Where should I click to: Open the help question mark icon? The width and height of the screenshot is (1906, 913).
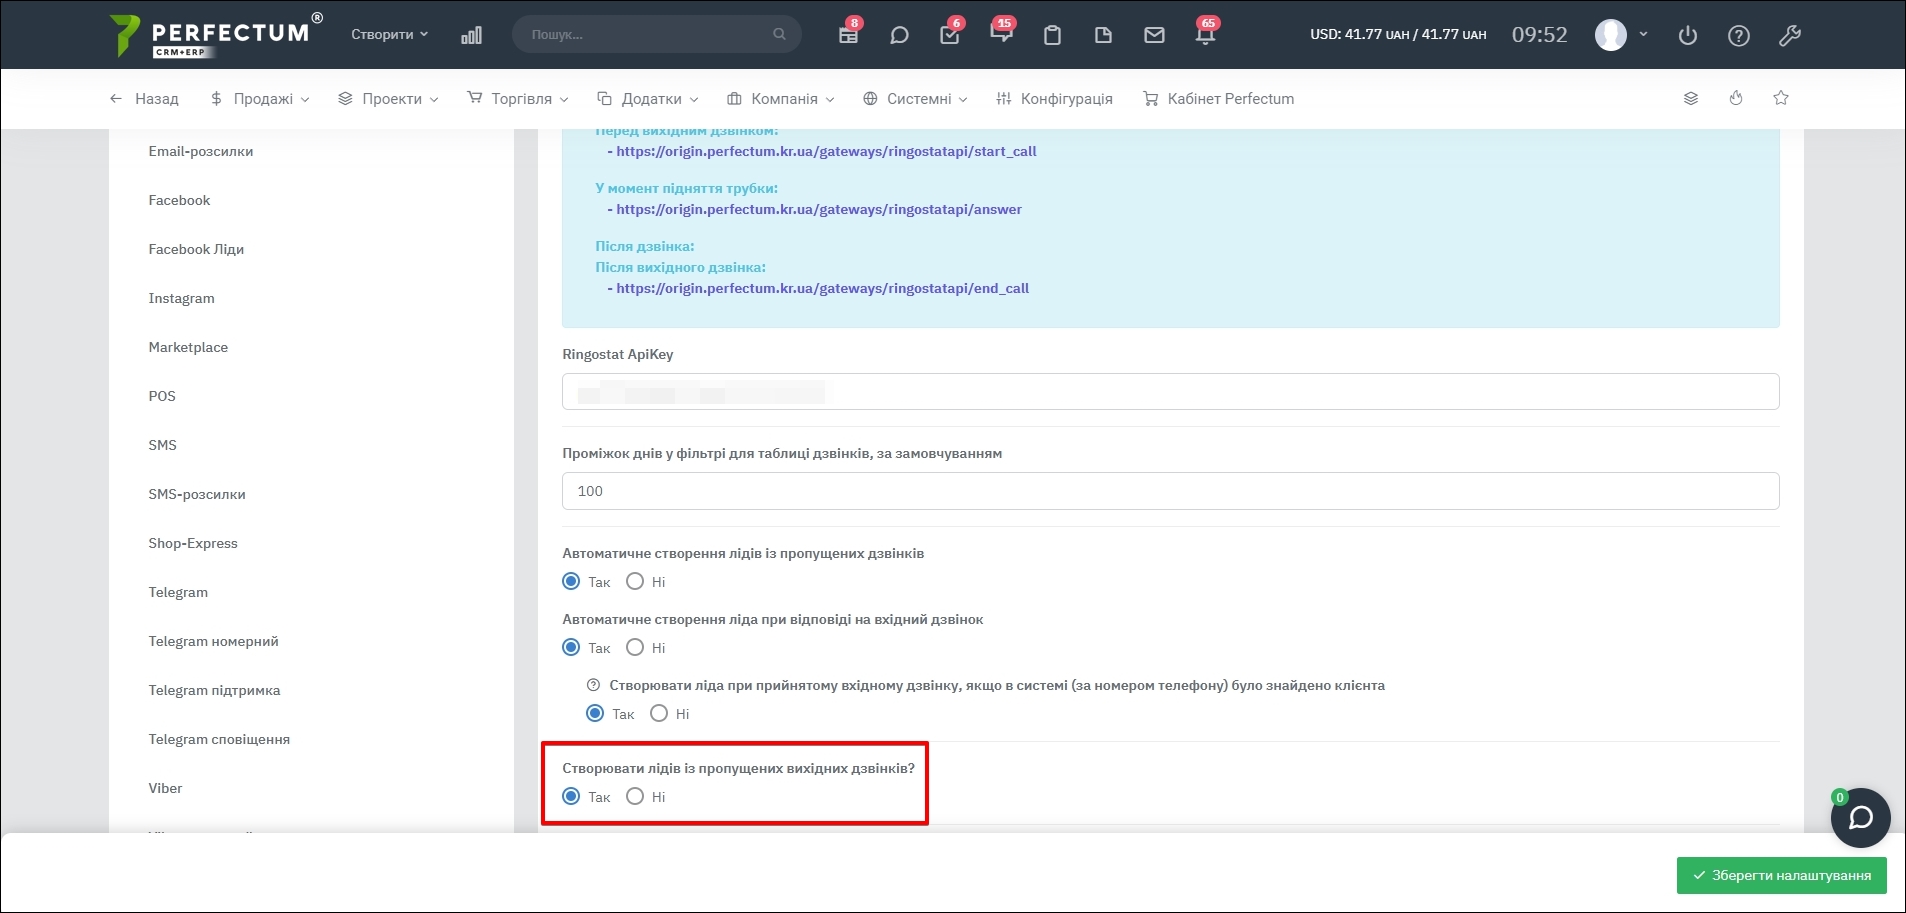coord(1739,35)
